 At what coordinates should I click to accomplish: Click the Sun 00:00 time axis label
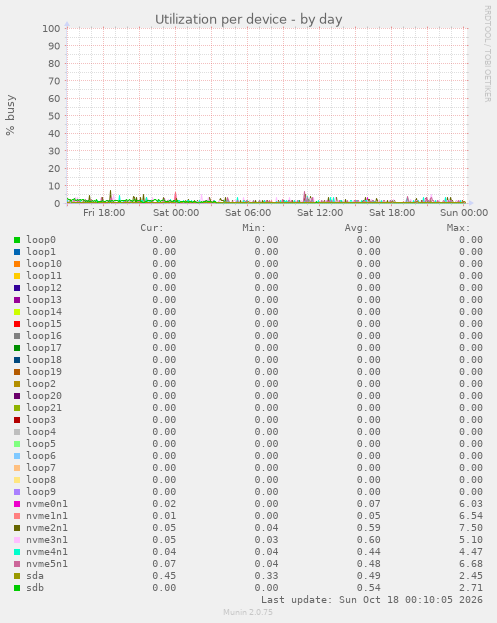[x=464, y=213]
